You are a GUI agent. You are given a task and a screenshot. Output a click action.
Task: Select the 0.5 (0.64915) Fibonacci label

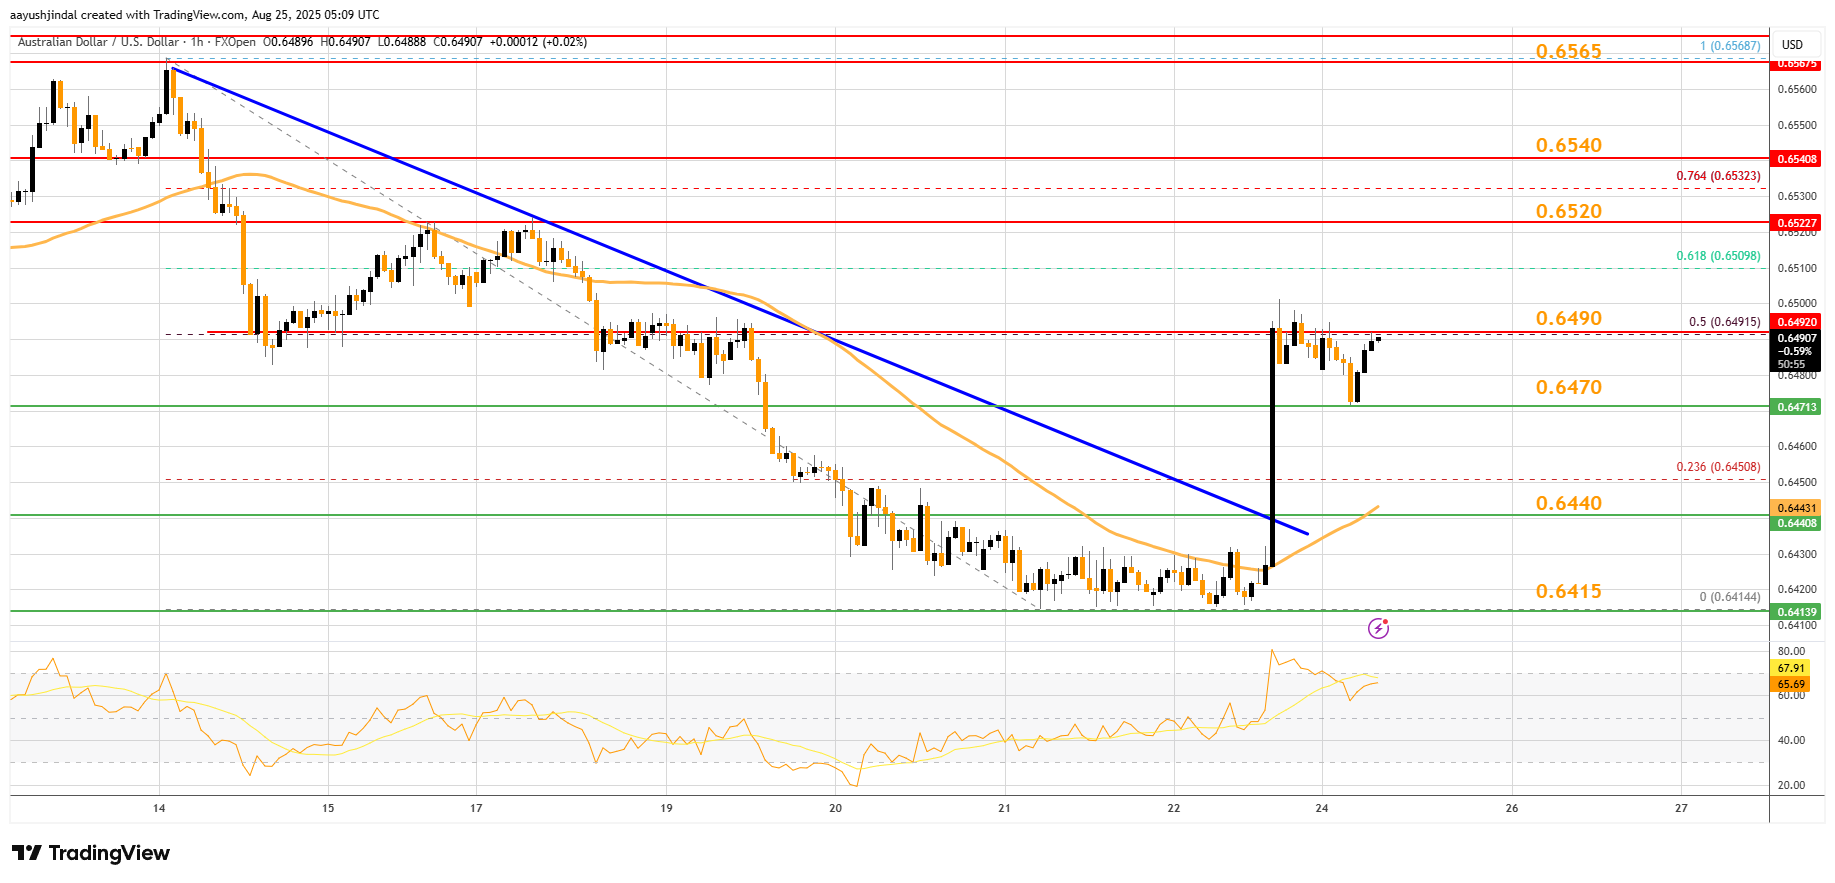[1724, 322]
